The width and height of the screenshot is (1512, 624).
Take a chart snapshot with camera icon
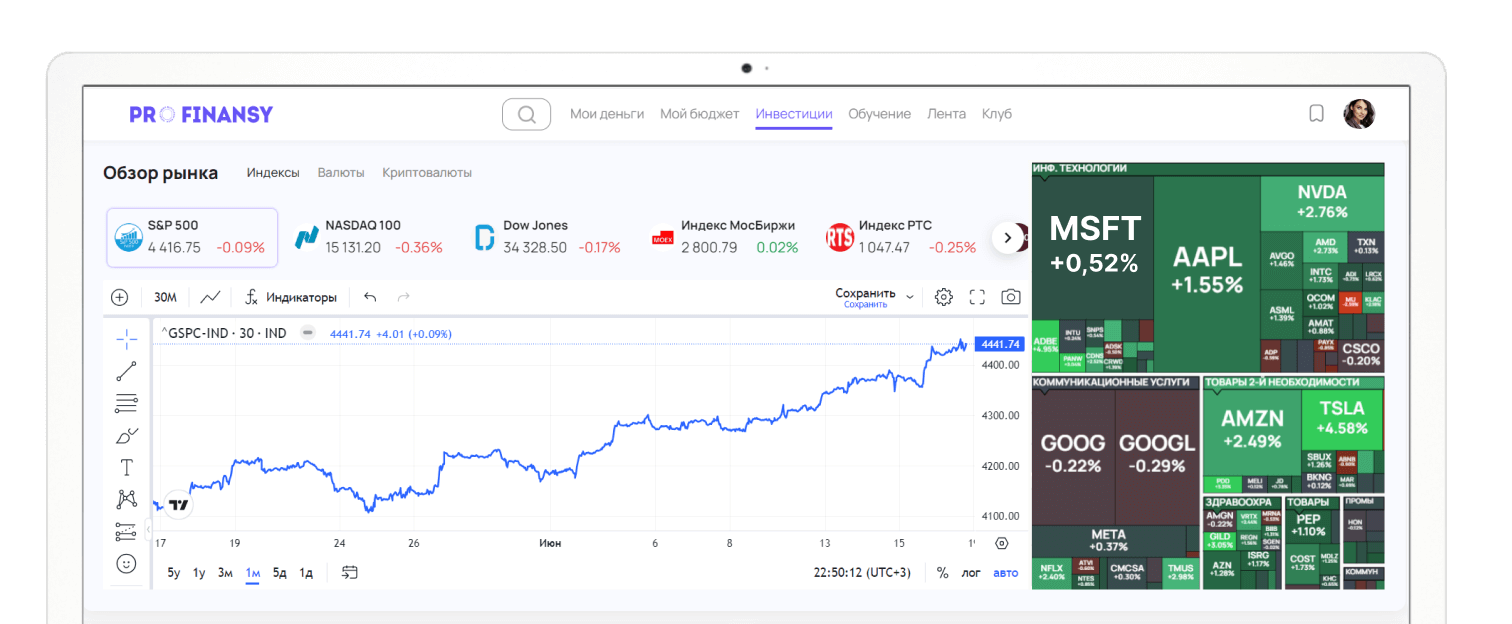(x=1011, y=297)
